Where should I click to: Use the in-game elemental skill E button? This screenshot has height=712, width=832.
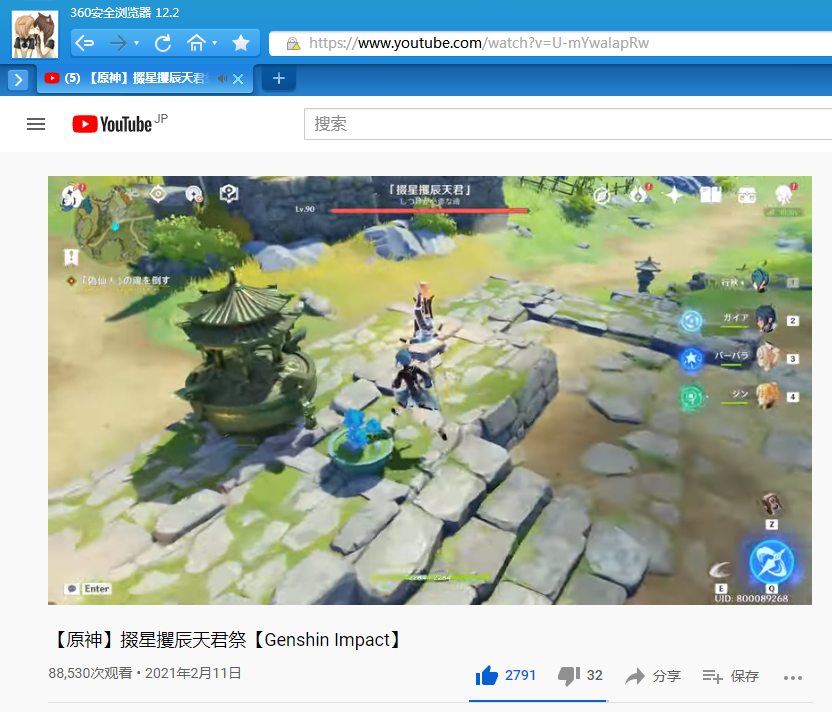coord(720,572)
